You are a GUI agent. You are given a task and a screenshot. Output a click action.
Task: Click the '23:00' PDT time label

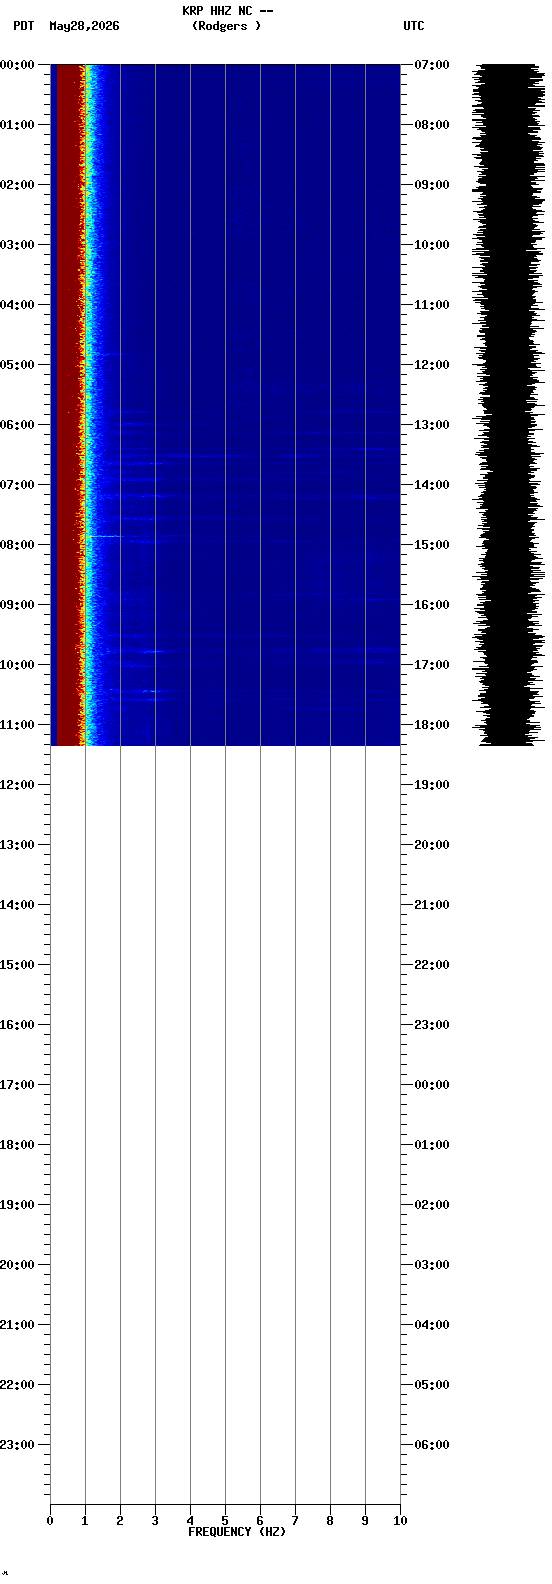click(17, 1445)
